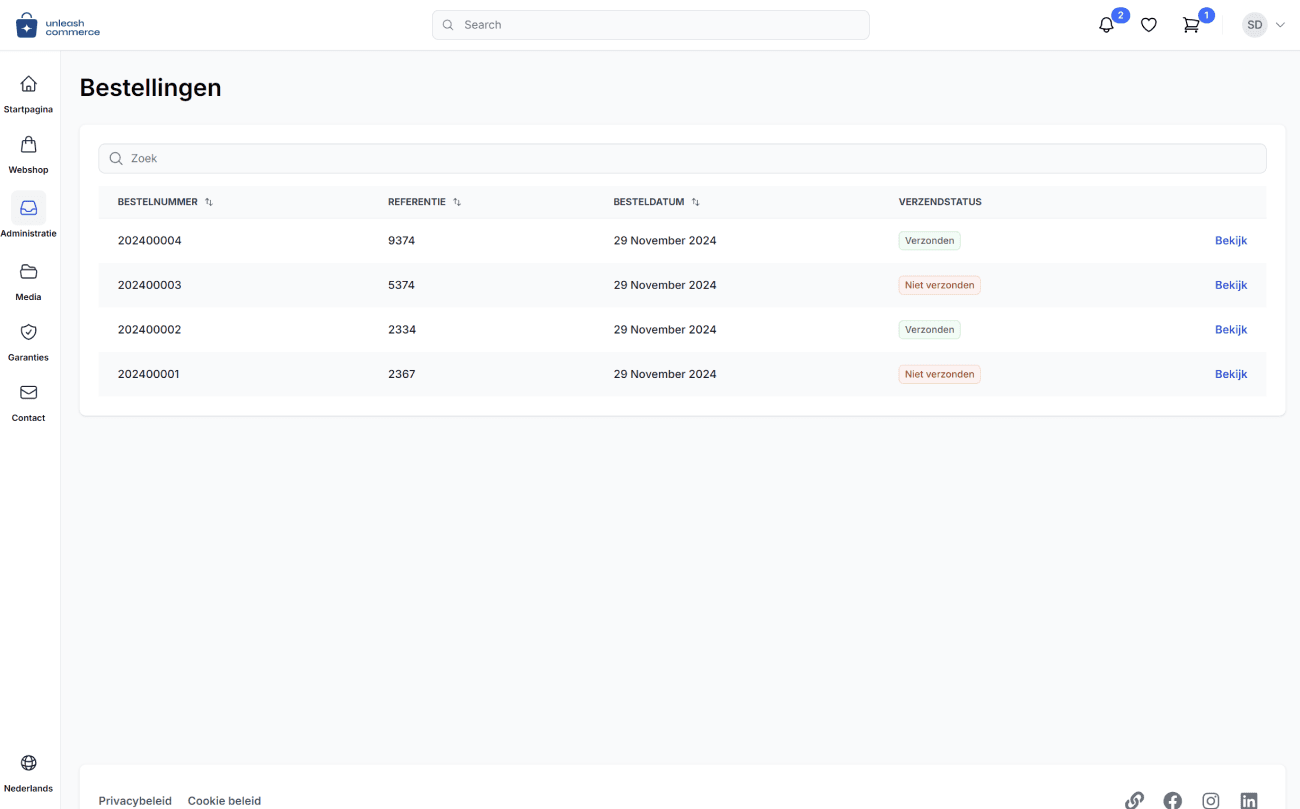This screenshot has height=809, width=1300.
Task: Click reference 9374
Action: (x=401, y=241)
